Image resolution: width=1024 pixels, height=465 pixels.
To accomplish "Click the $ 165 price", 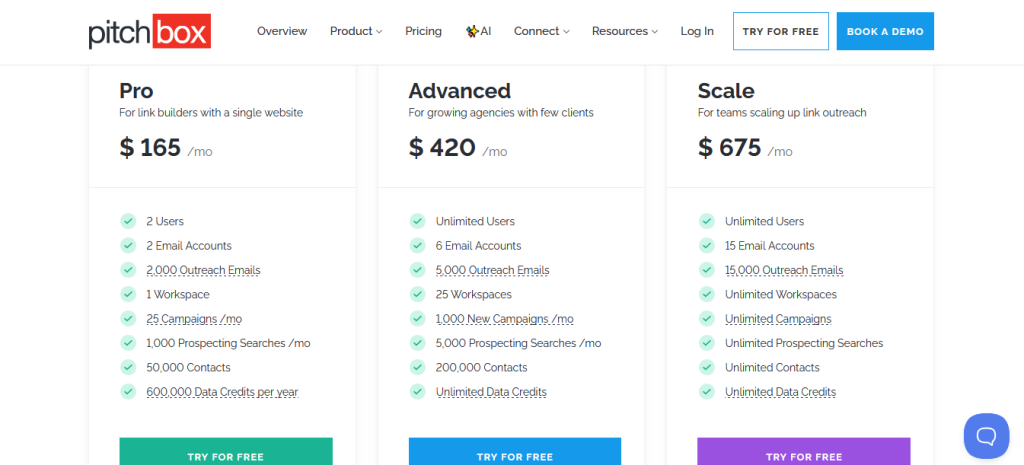I will (x=150, y=148).
